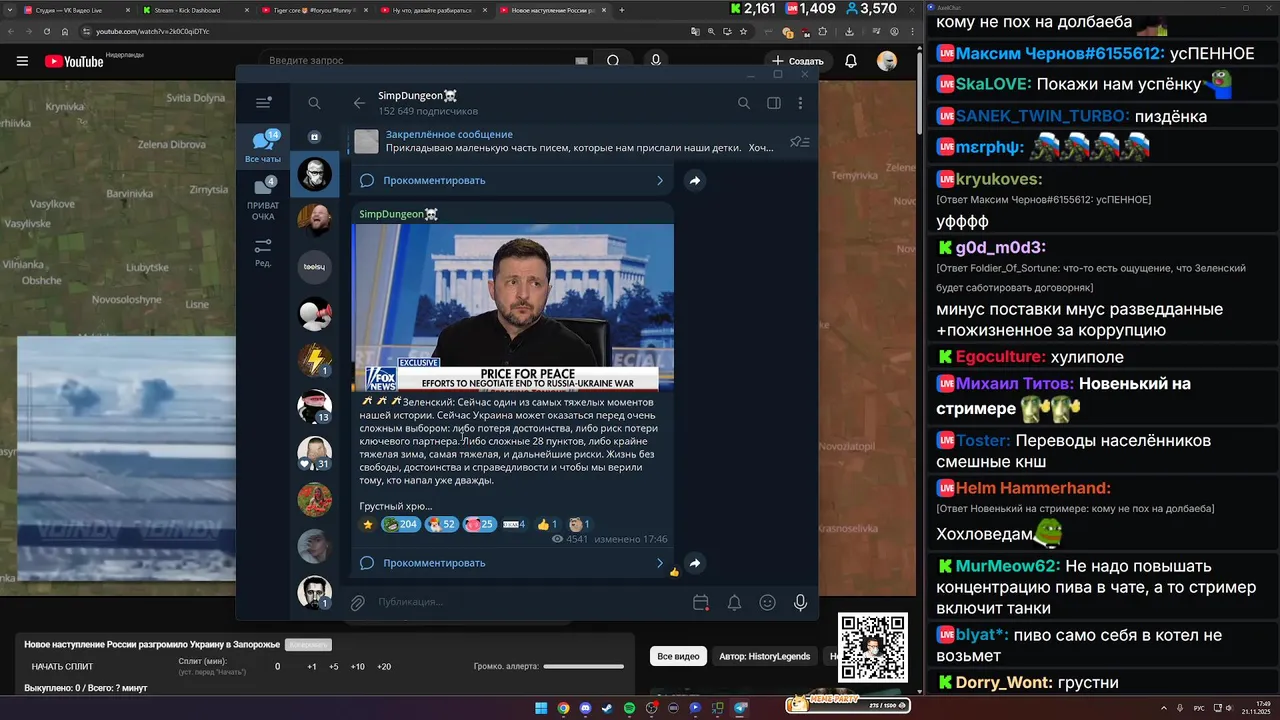Search inside SimpDungeon channel
This screenshot has width=1280, height=720.
click(744, 103)
